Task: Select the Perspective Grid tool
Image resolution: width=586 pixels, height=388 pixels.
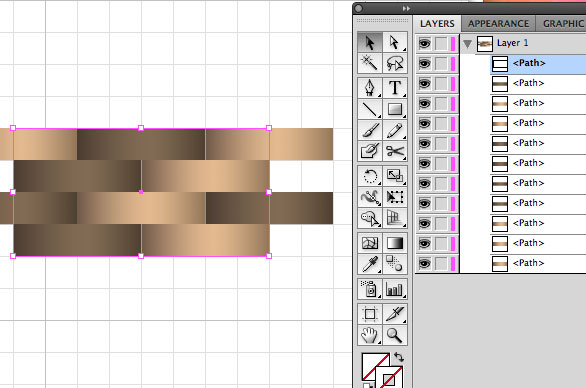Action: pyautogui.click(x=394, y=218)
